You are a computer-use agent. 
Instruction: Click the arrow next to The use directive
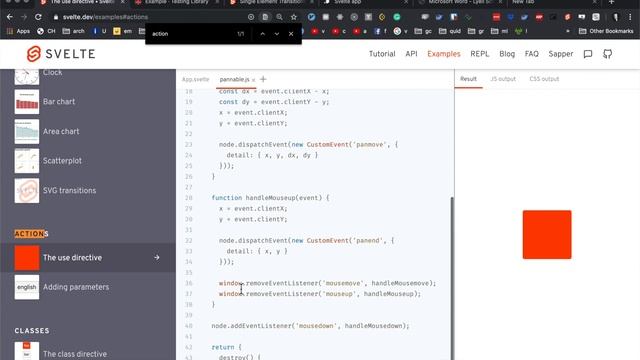[157, 258]
